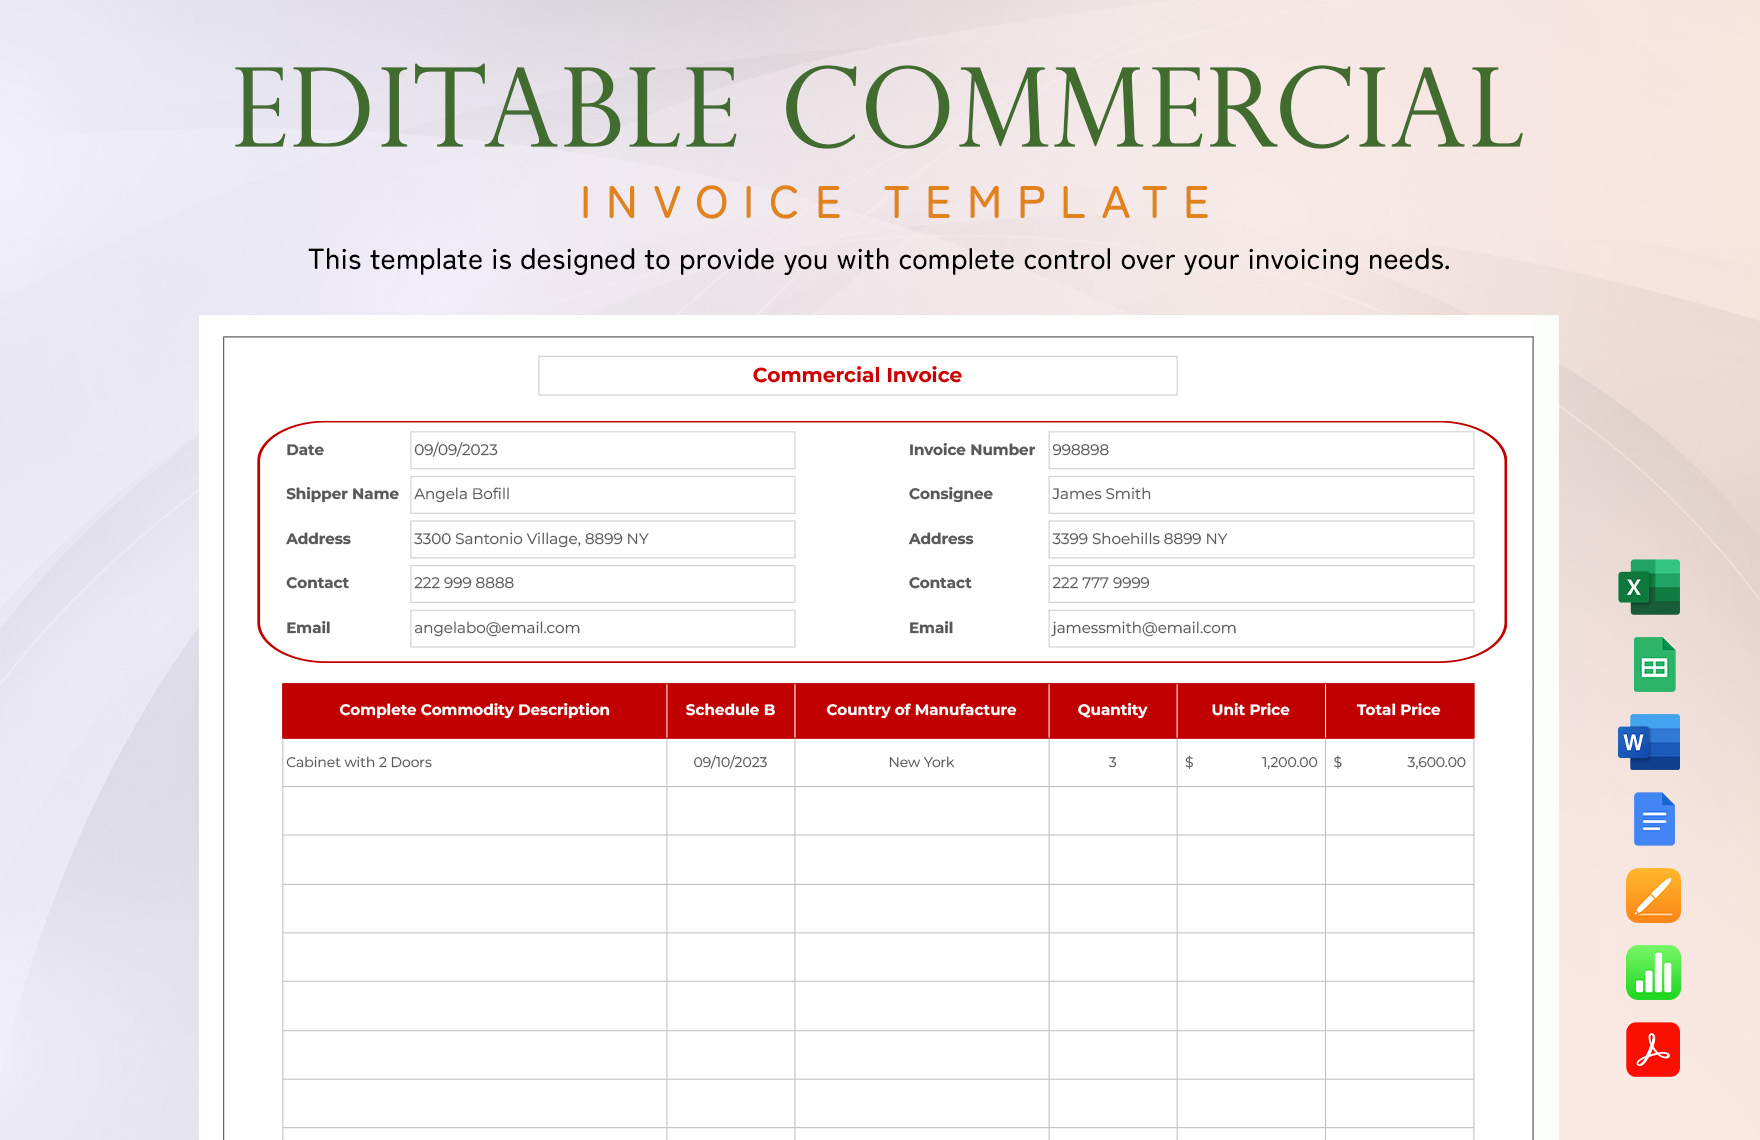Select the total price cell 3,600.00
This screenshot has height=1140, width=1760.
pyautogui.click(x=1399, y=762)
